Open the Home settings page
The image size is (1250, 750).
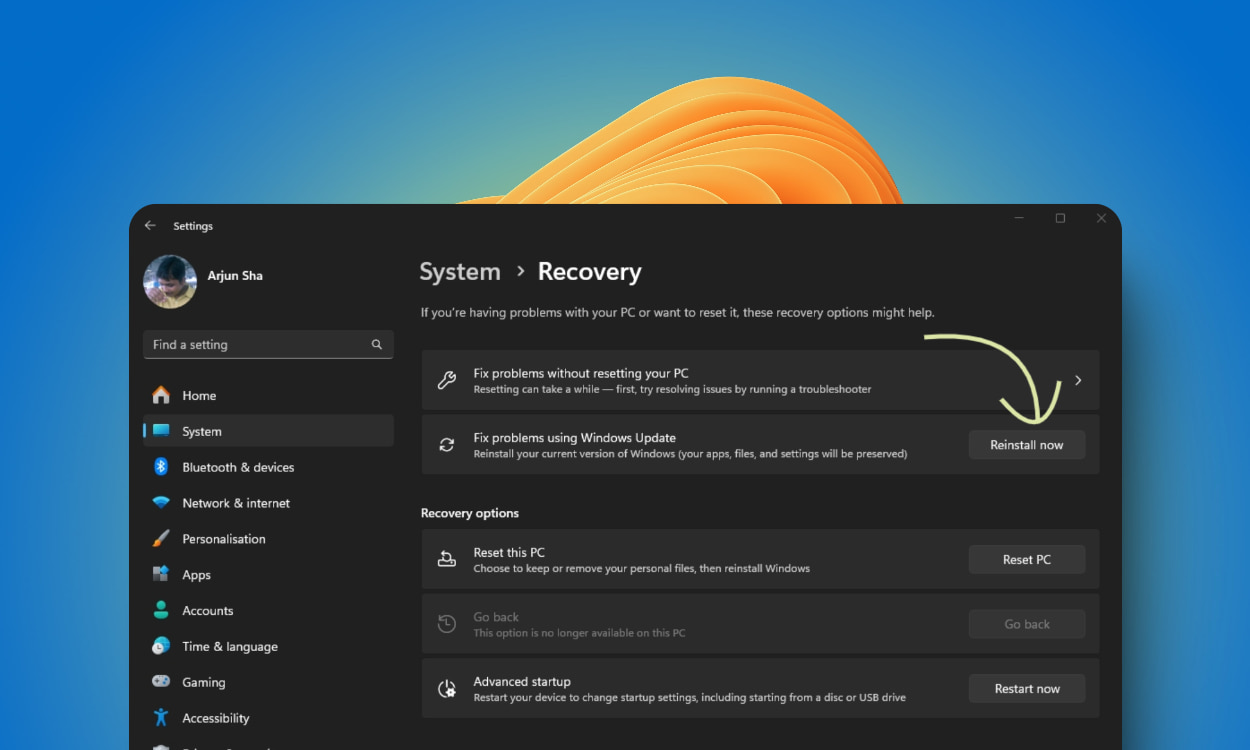(268, 395)
